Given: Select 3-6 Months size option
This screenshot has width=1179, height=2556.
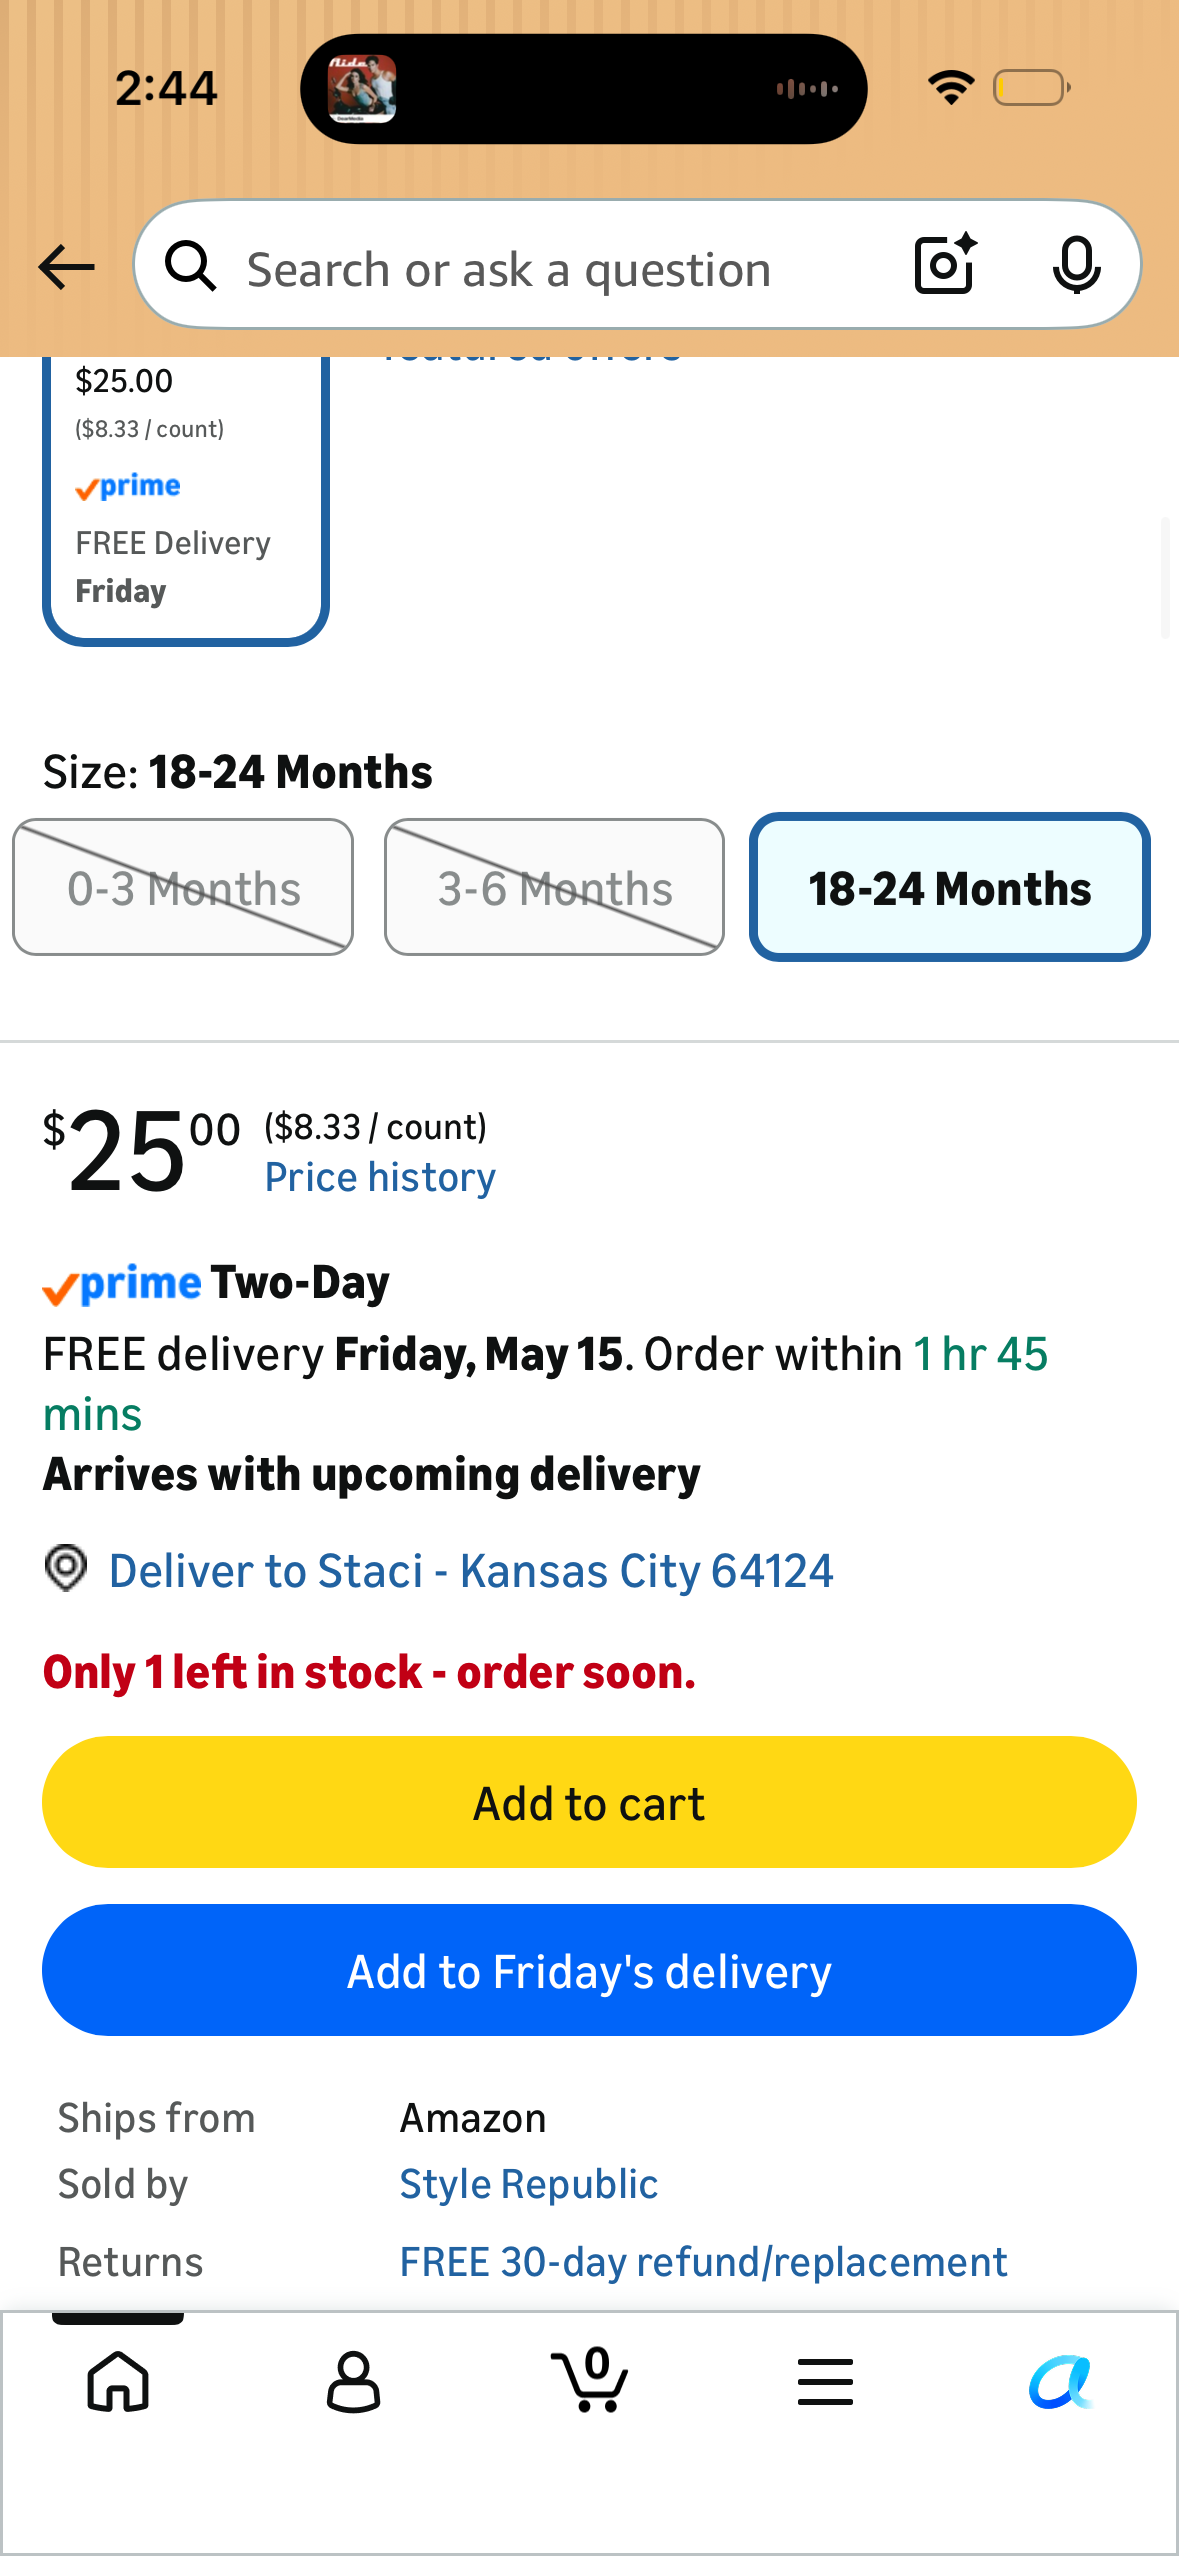Looking at the screenshot, I should pos(554,887).
